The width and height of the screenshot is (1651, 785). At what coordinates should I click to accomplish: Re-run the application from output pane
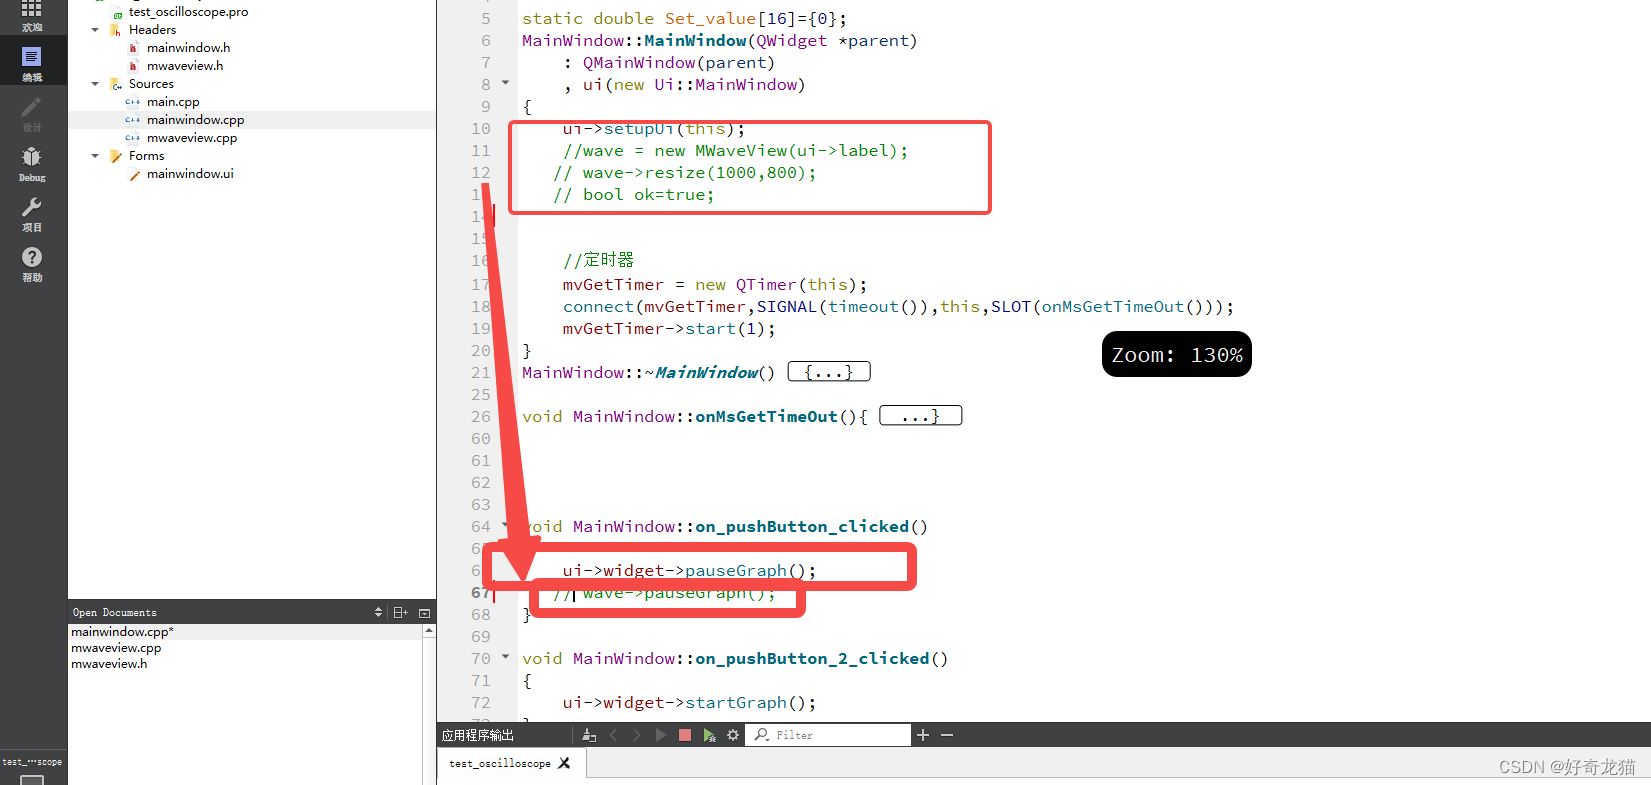click(x=661, y=735)
